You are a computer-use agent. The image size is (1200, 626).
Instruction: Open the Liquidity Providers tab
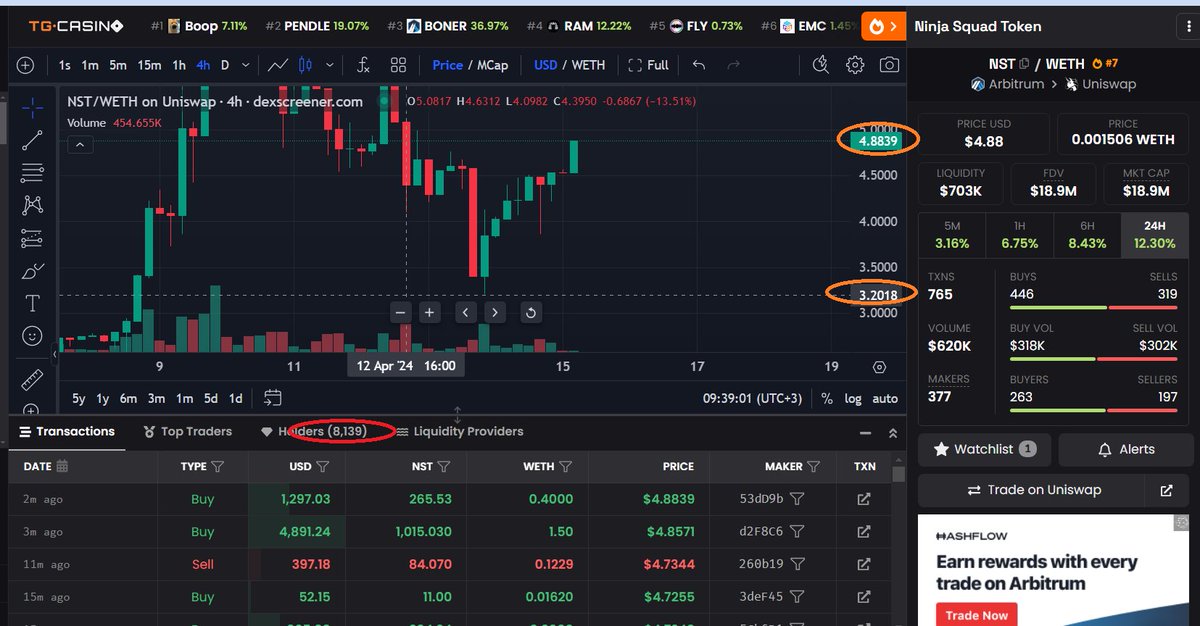point(459,431)
